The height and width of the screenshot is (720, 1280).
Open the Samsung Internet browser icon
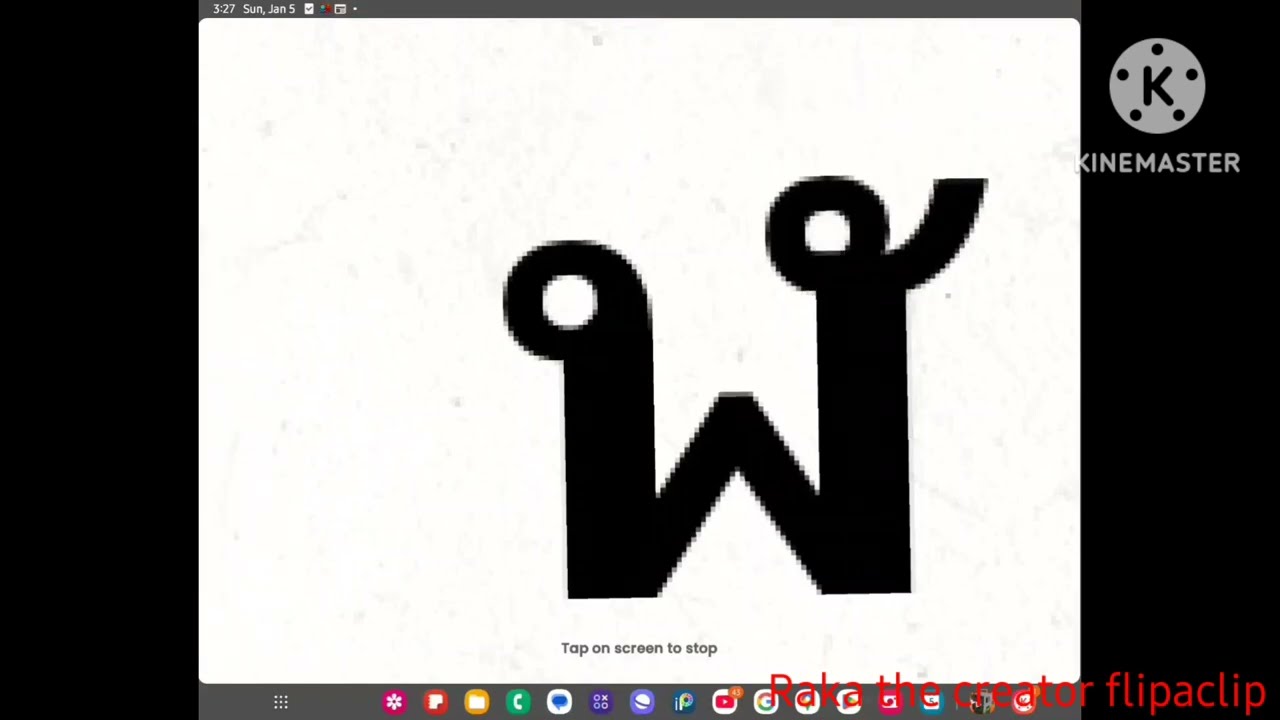point(642,702)
